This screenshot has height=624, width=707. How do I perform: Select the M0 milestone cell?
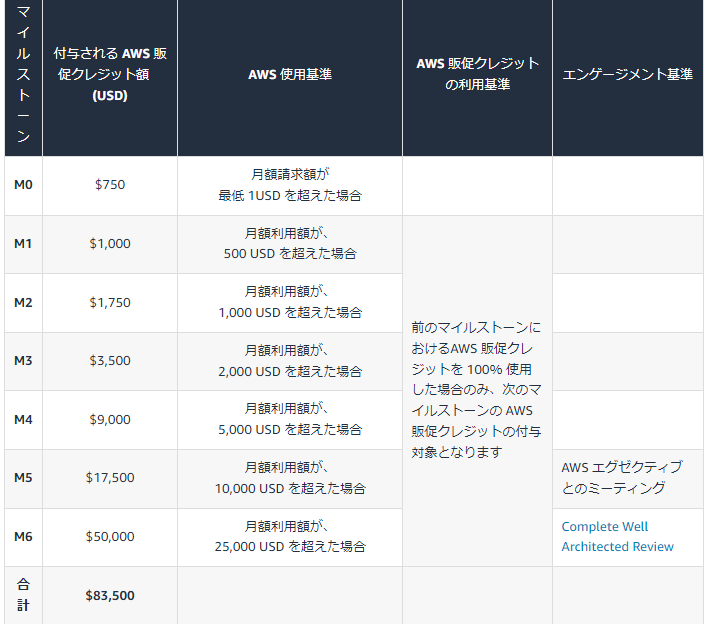[23, 185]
